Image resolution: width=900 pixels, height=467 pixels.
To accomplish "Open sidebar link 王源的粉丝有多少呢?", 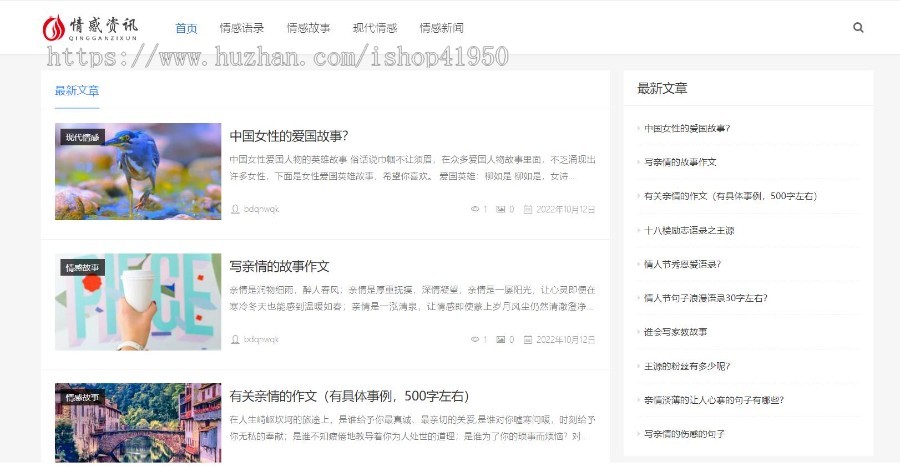I will pos(686,367).
